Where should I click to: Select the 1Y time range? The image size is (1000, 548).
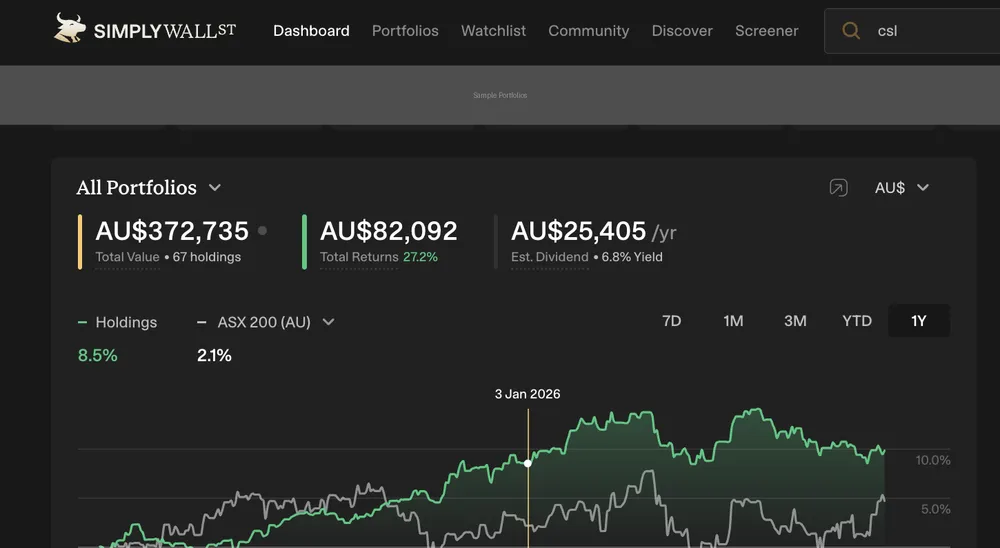[x=918, y=321]
